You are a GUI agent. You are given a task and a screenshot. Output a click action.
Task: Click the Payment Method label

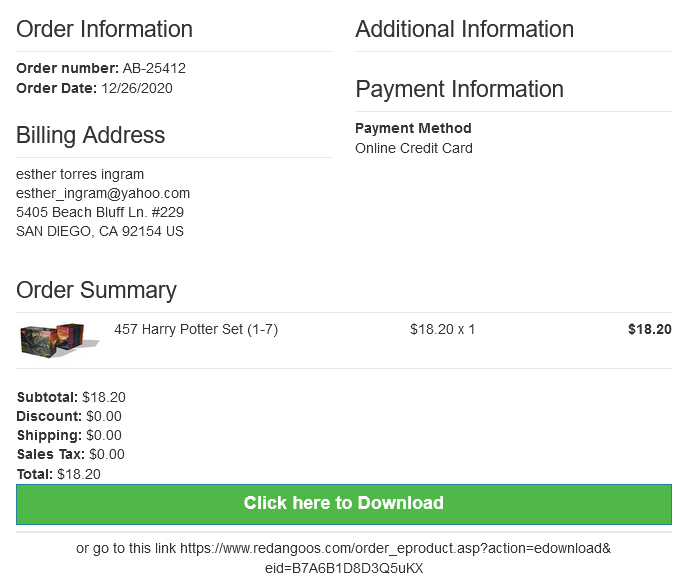413,128
